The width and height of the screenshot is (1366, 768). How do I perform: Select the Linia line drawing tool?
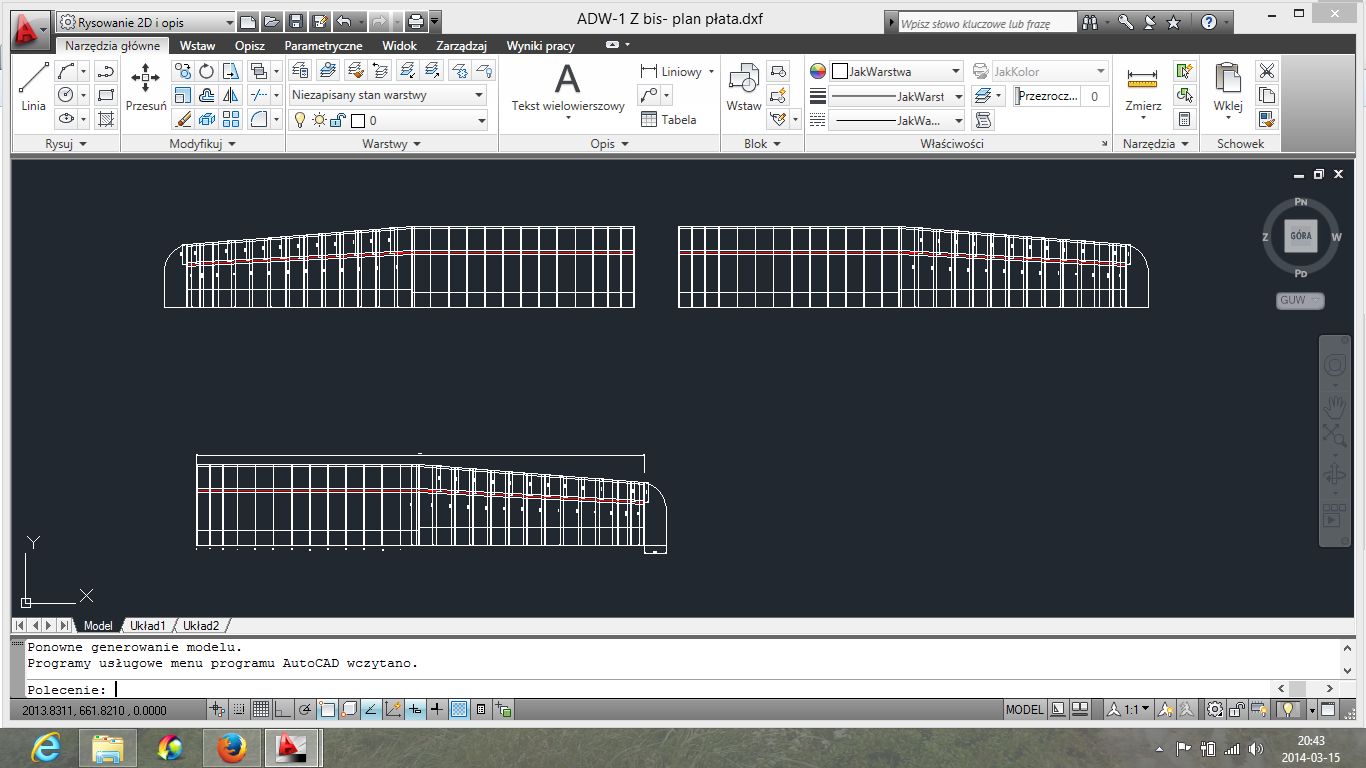pyautogui.click(x=33, y=86)
